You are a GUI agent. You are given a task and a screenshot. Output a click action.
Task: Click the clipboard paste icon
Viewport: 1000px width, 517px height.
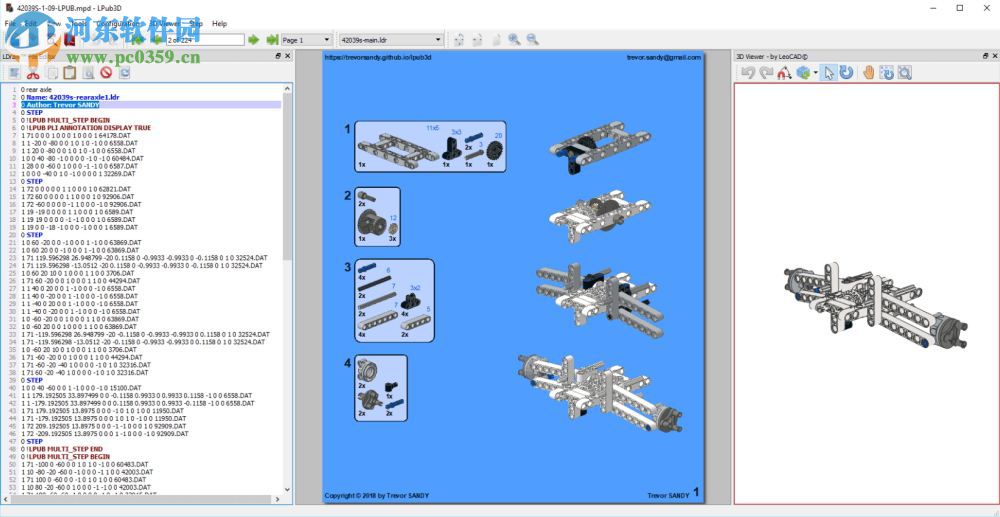70,73
